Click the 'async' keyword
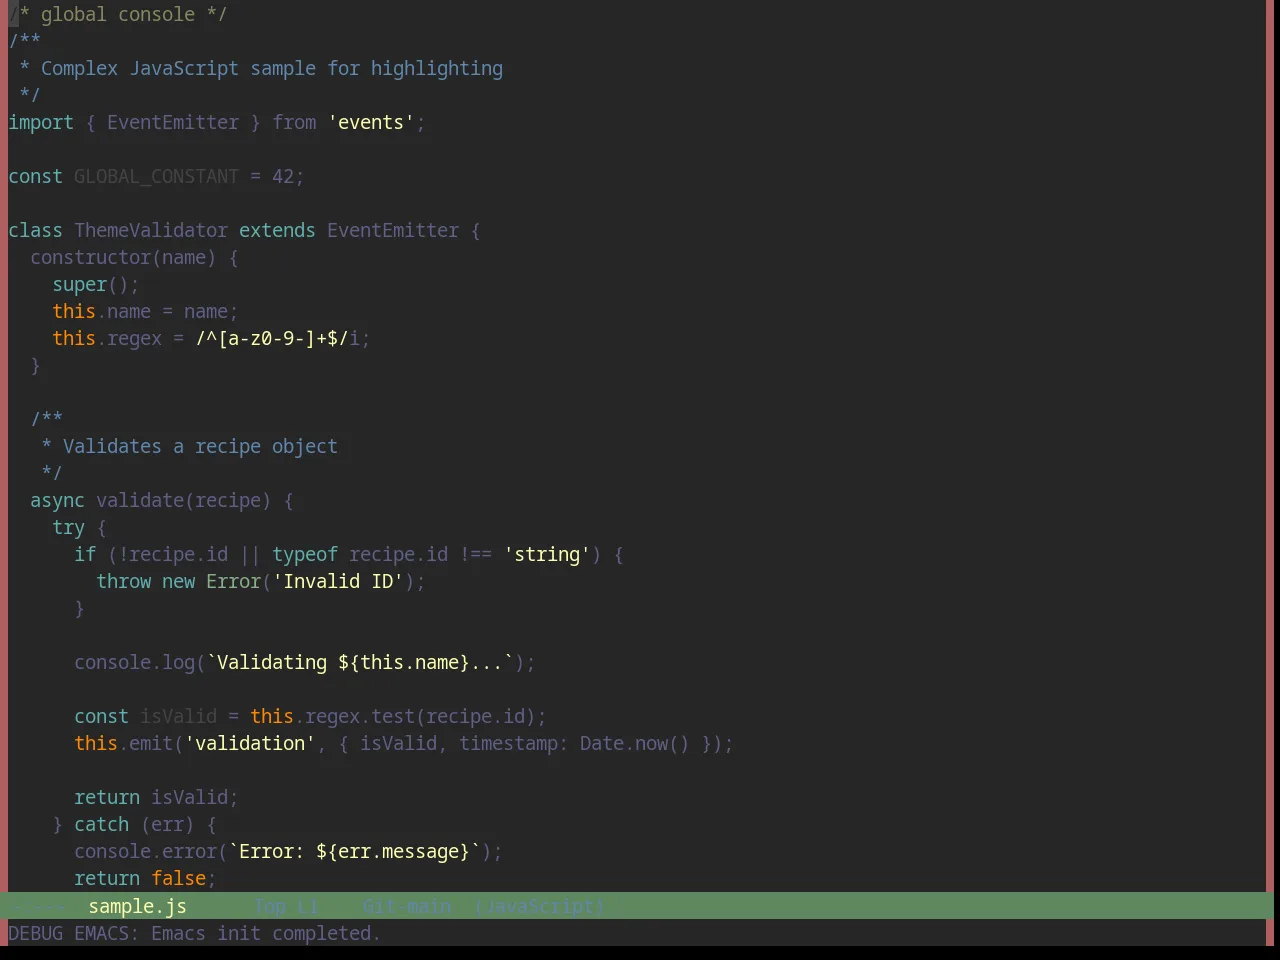1280x960 pixels. (57, 500)
